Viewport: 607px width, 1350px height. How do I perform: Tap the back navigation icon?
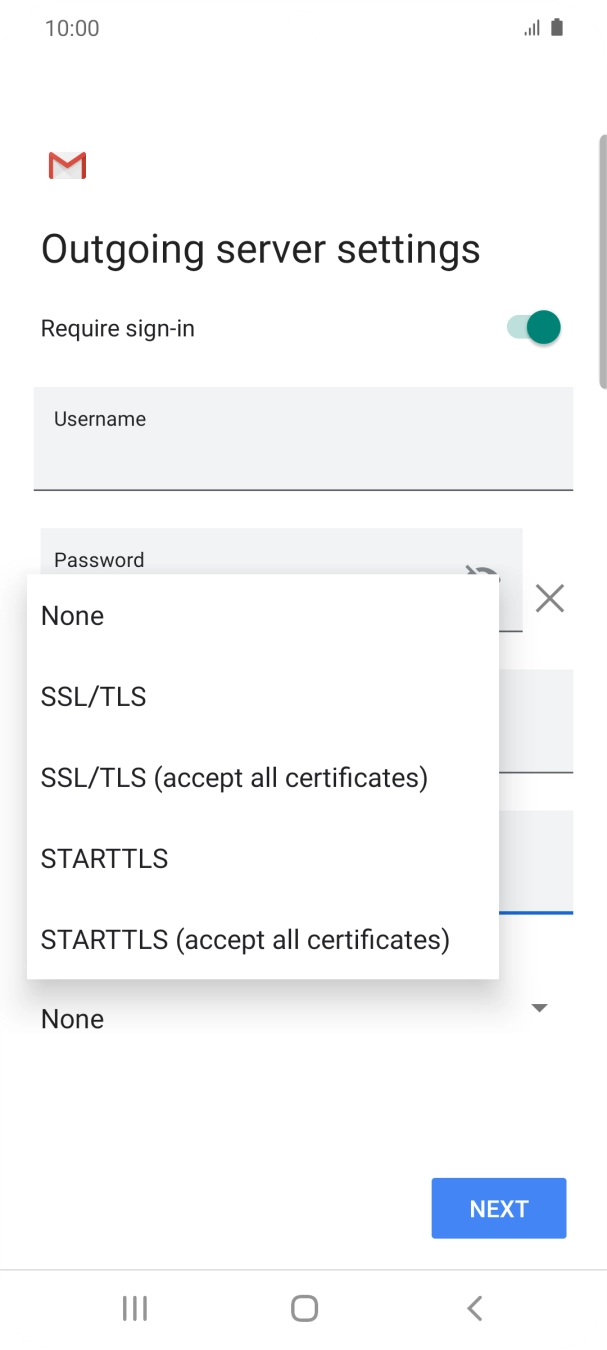click(475, 1308)
